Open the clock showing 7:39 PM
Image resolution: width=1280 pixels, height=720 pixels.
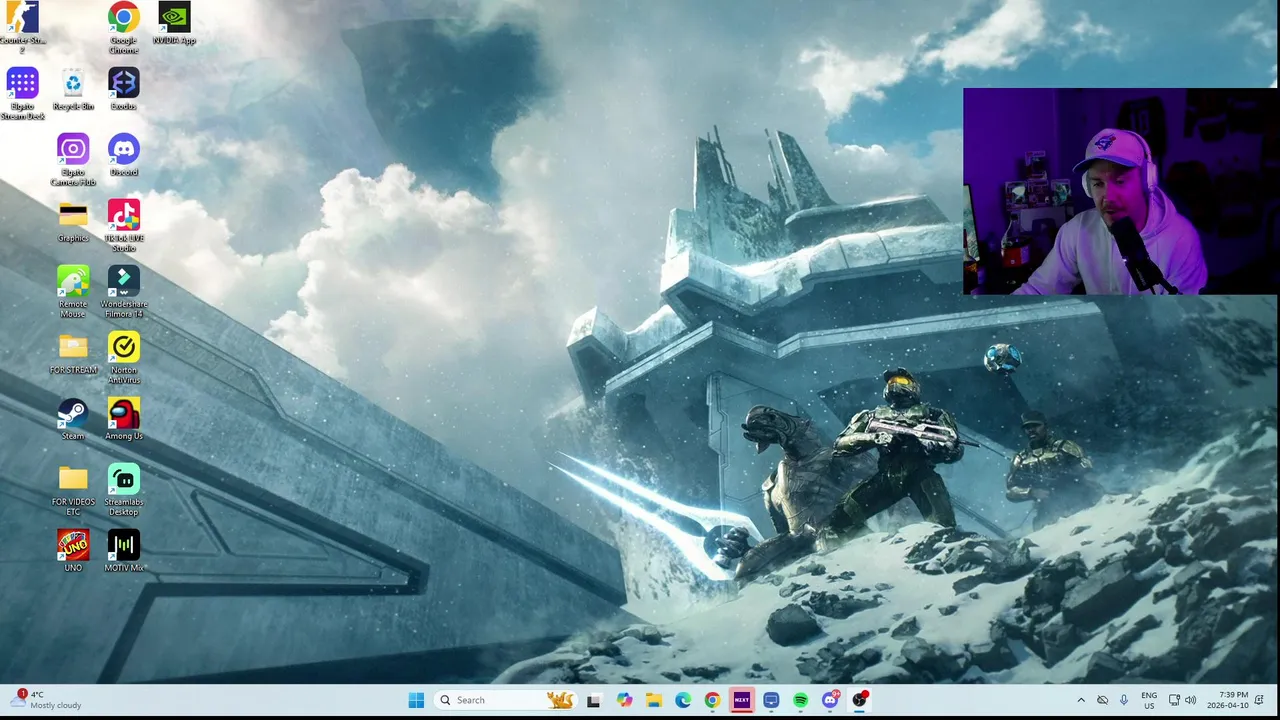(1227, 700)
